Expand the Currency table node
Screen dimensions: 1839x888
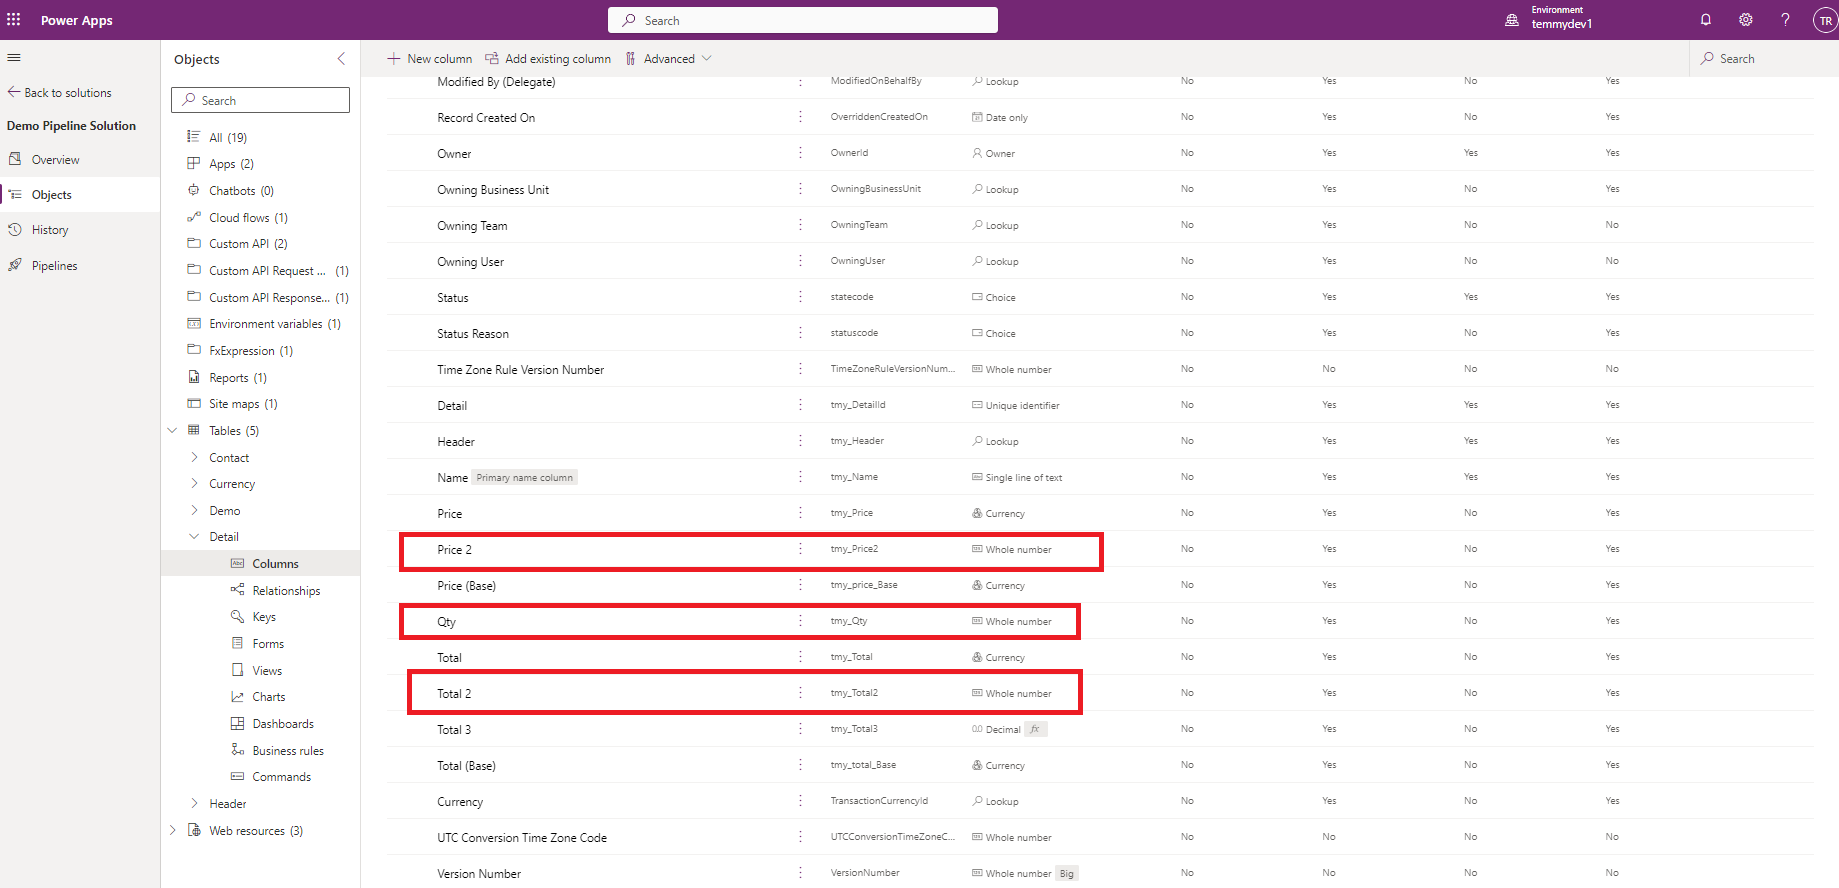pyautogui.click(x=194, y=483)
